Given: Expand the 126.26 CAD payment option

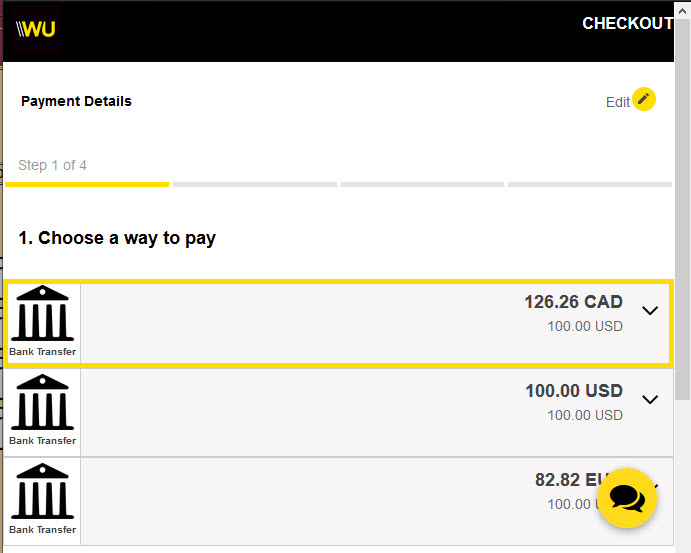Looking at the screenshot, I should 650,310.
